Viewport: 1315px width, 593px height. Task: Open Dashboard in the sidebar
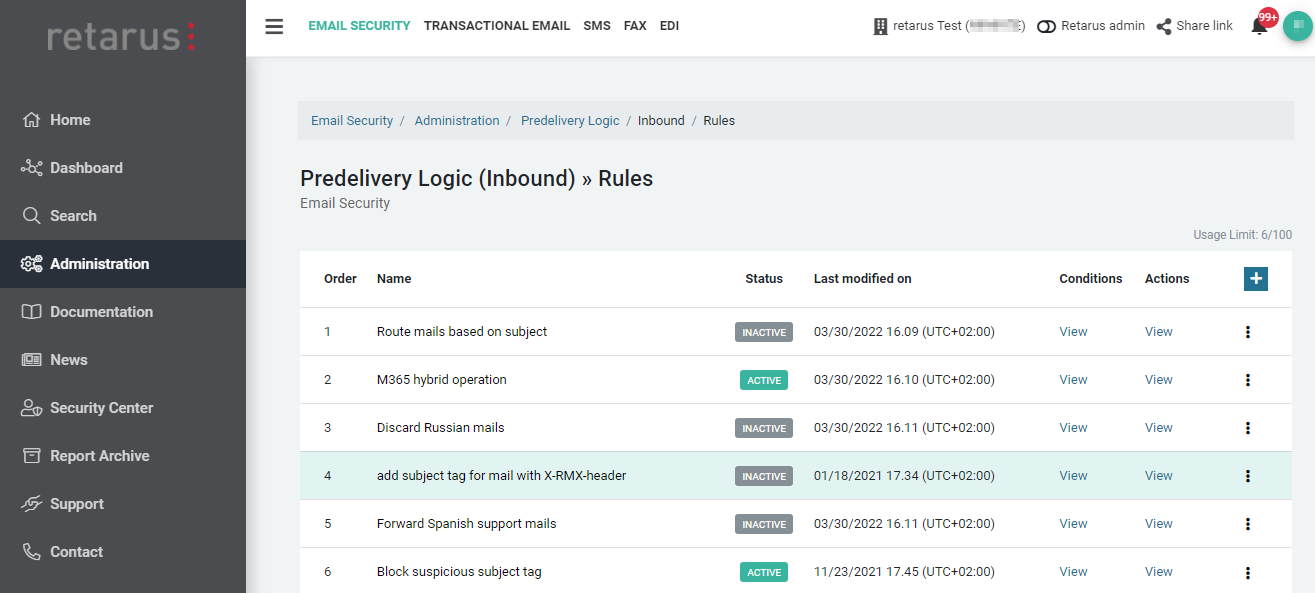[x=86, y=168]
